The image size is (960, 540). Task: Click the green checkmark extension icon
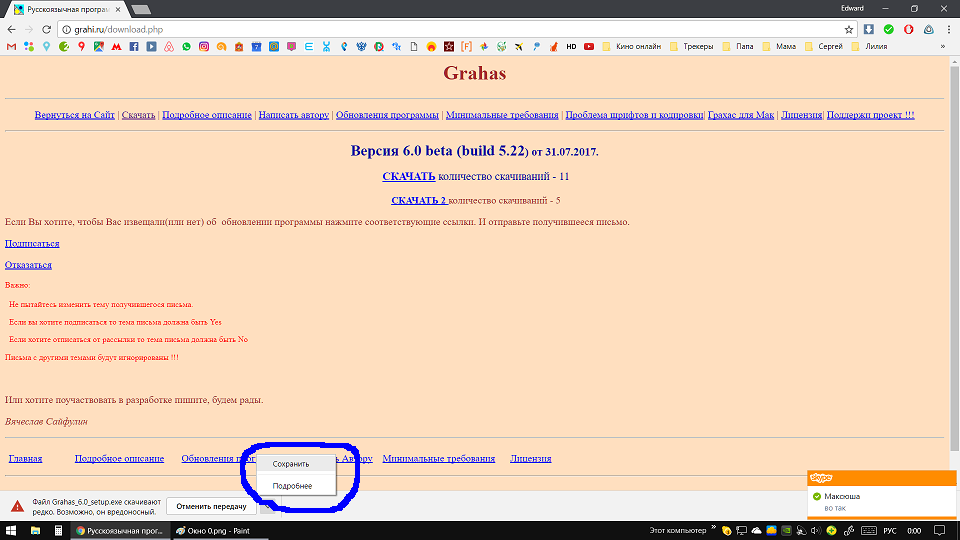889,29
